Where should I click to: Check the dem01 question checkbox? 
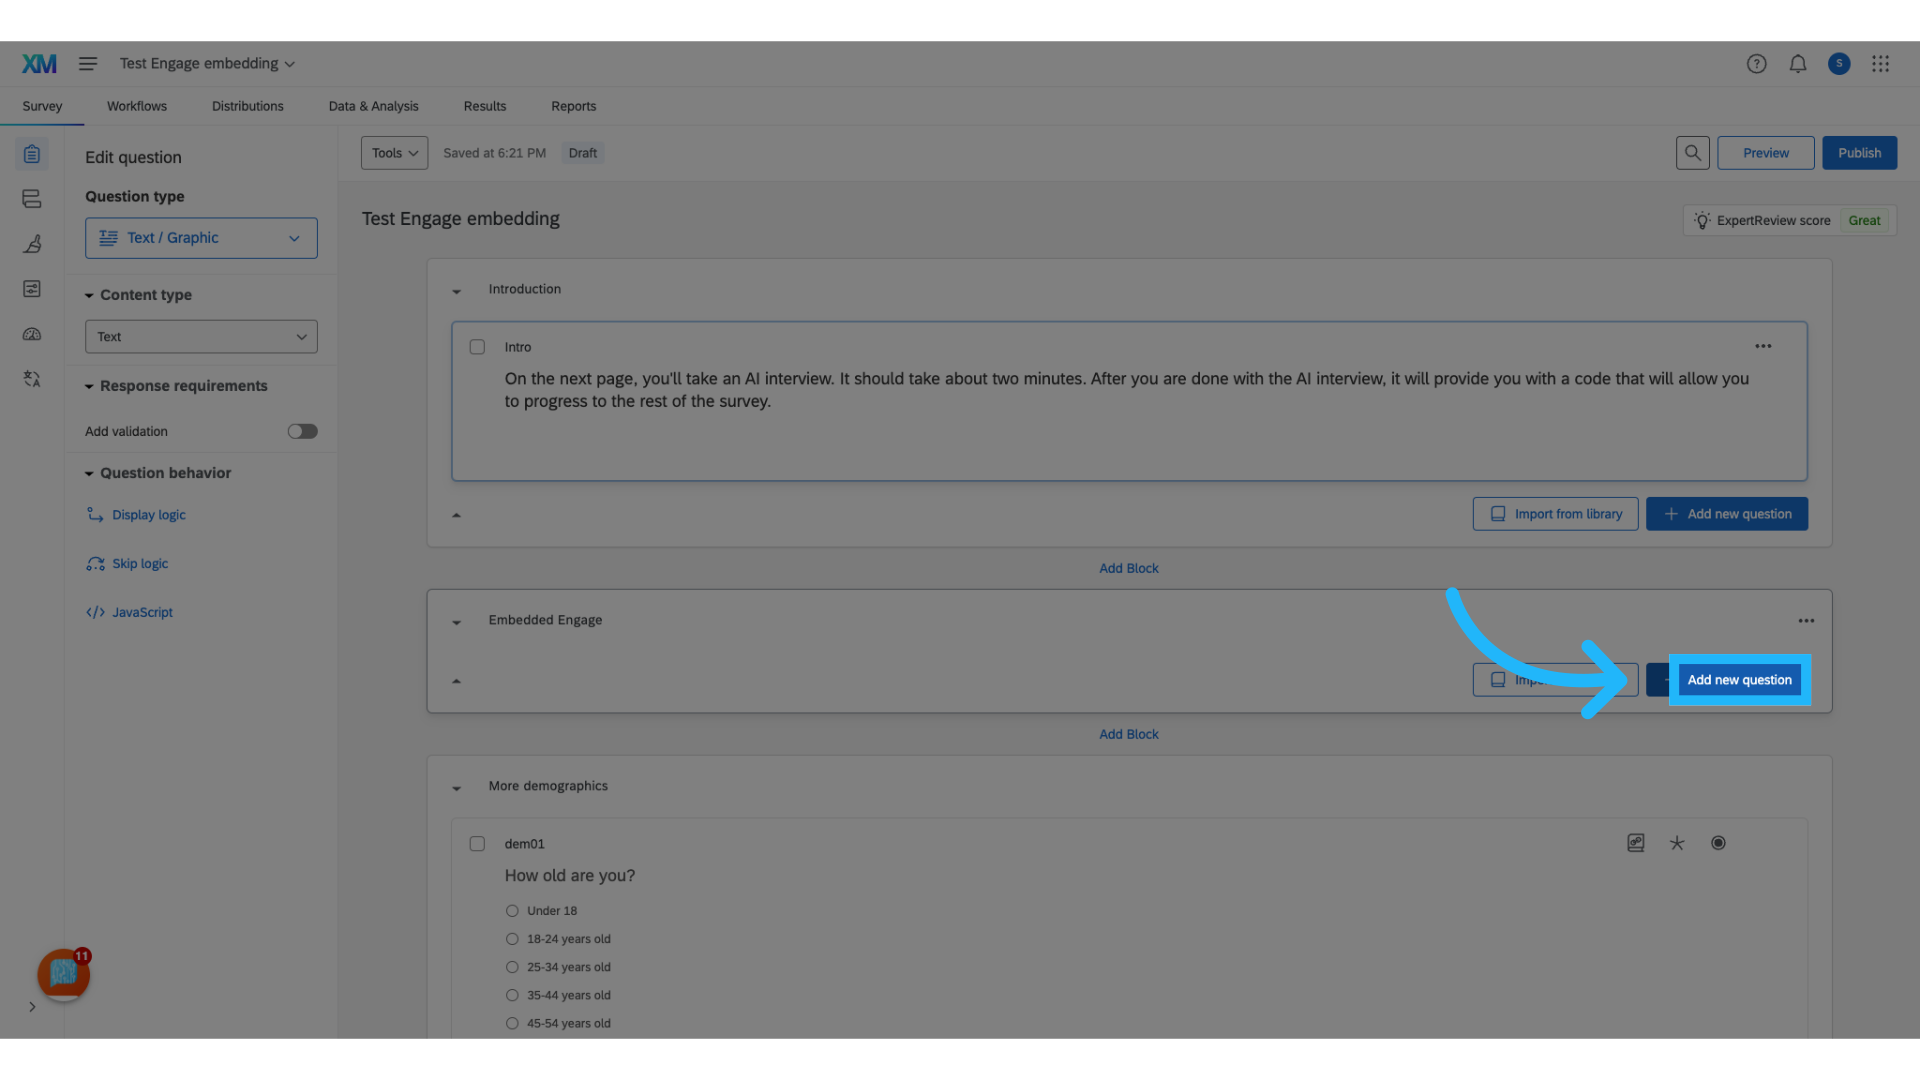pos(477,844)
